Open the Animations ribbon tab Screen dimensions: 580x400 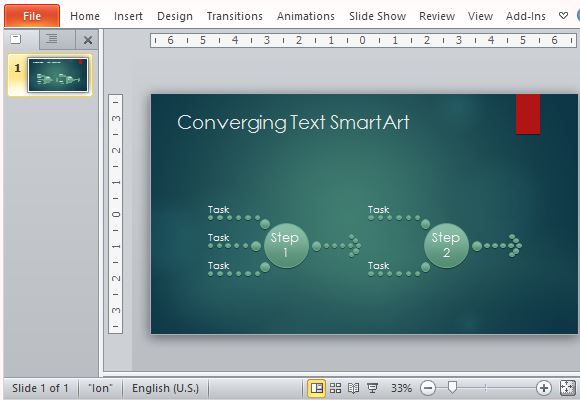[306, 16]
